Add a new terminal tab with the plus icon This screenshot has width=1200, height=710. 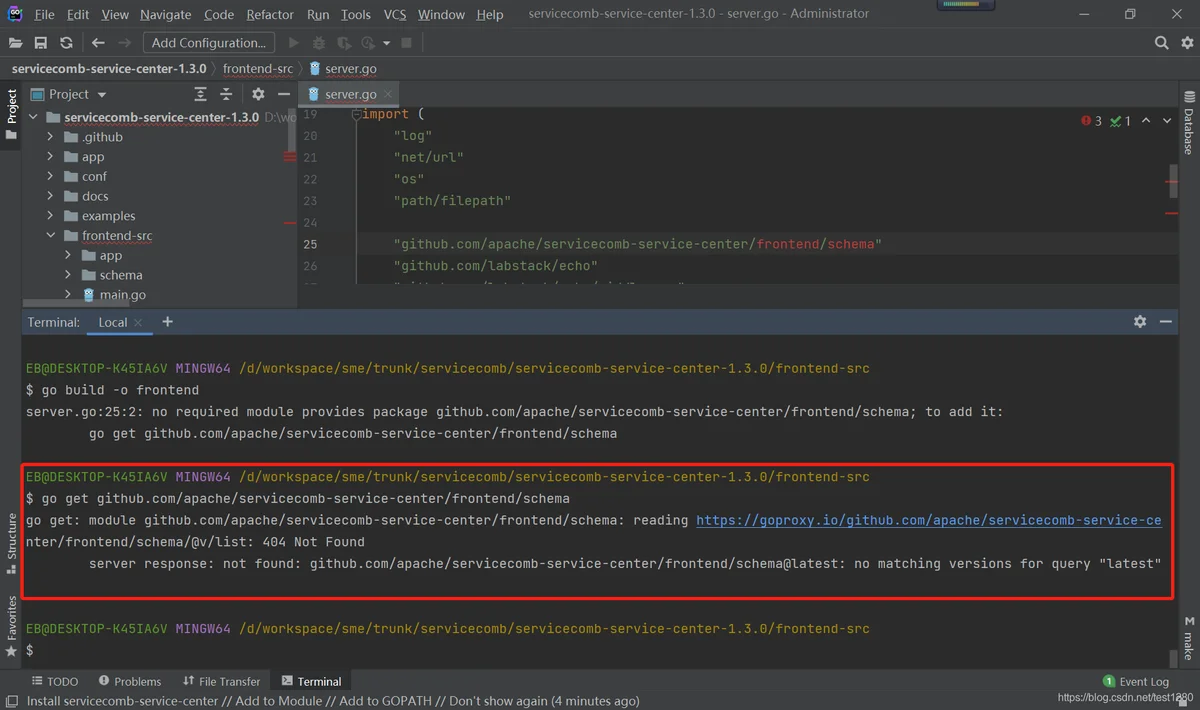(167, 322)
